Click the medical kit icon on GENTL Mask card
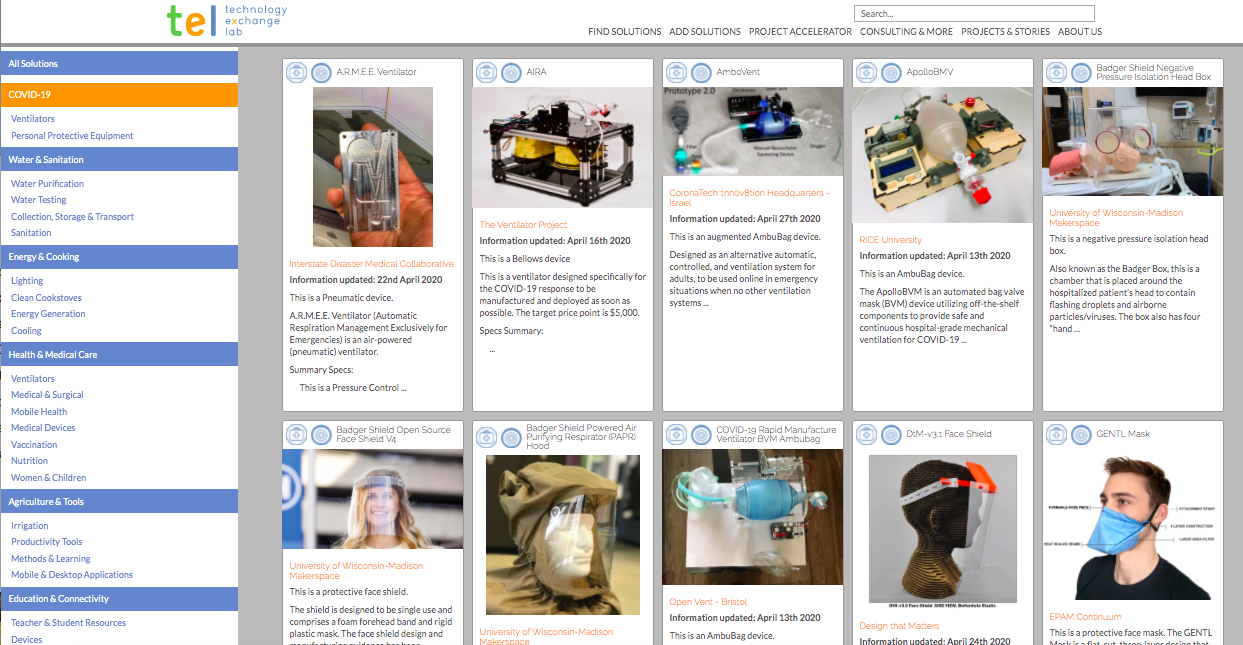1243x645 pixels. [1056, 434]
